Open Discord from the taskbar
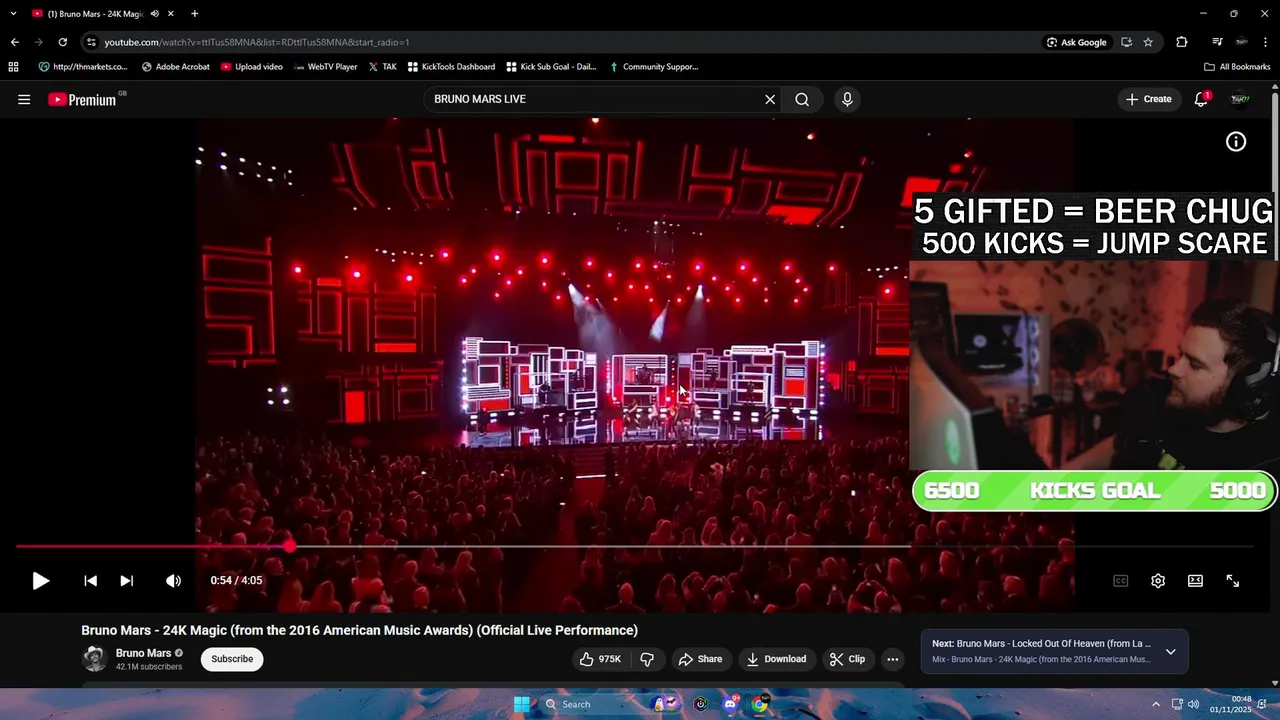Screen dimensions: 1280x720 click(730, 704)
